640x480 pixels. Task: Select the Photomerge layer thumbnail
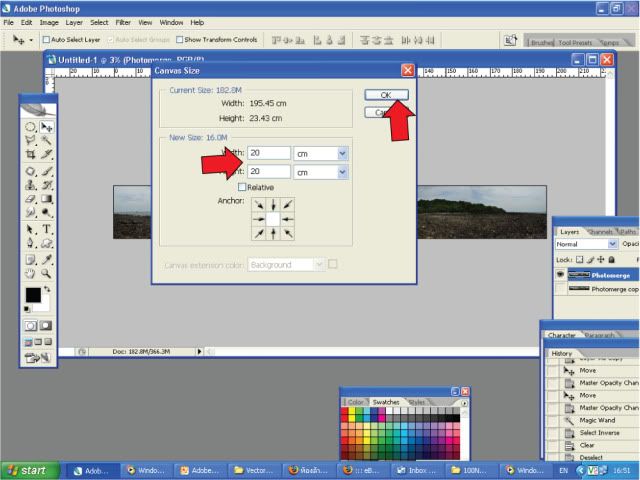click(579, 275)
